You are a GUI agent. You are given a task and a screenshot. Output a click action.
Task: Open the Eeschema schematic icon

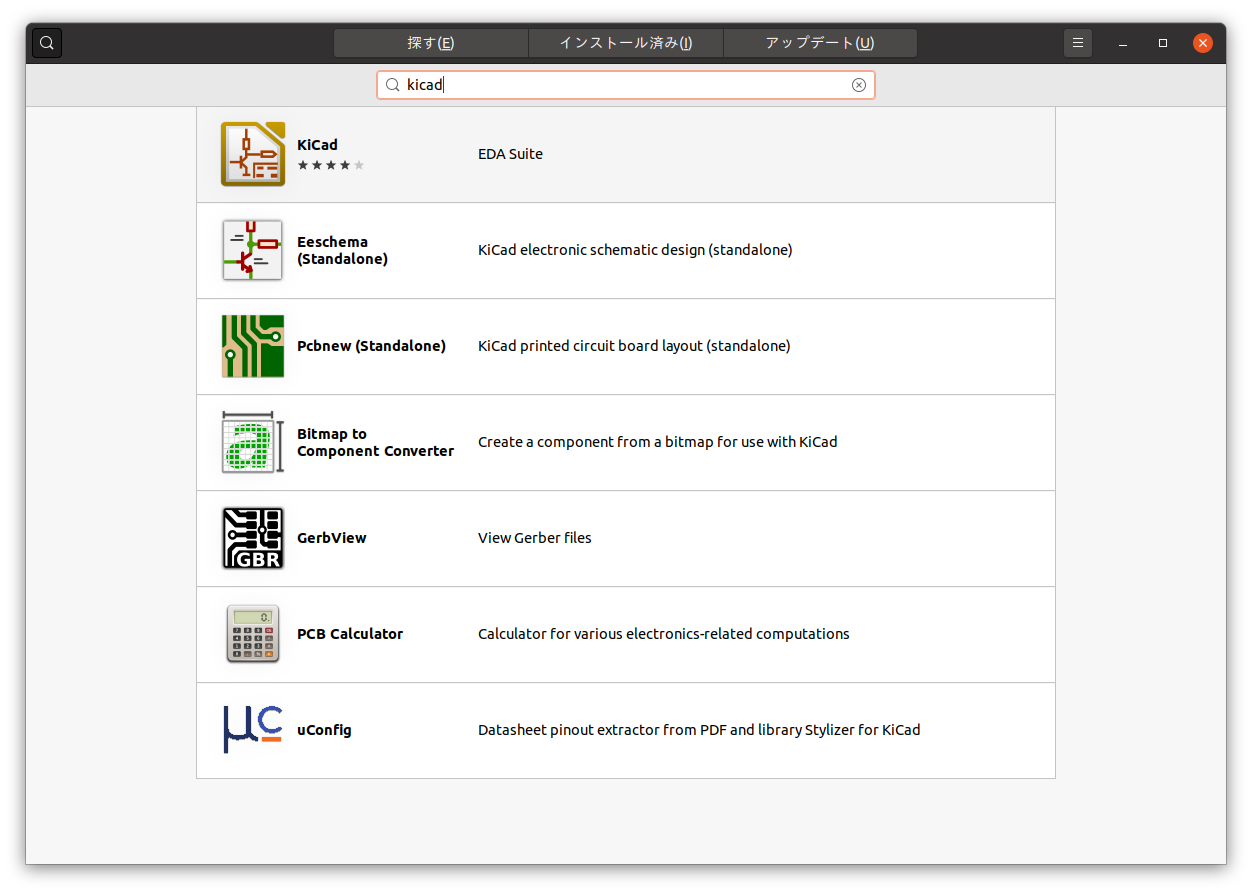(x=253, y=250)
